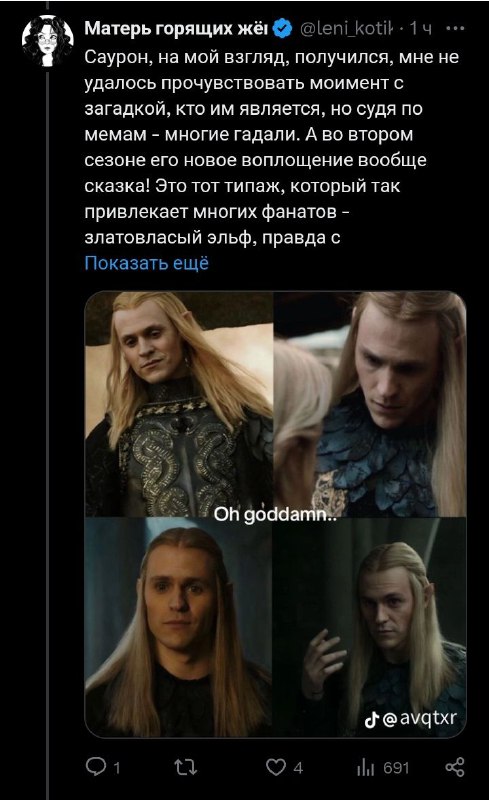Image resolution: width=489 pixels, height=800 pixels.
Task: Click the likes count 4
Action: [299, 767]
